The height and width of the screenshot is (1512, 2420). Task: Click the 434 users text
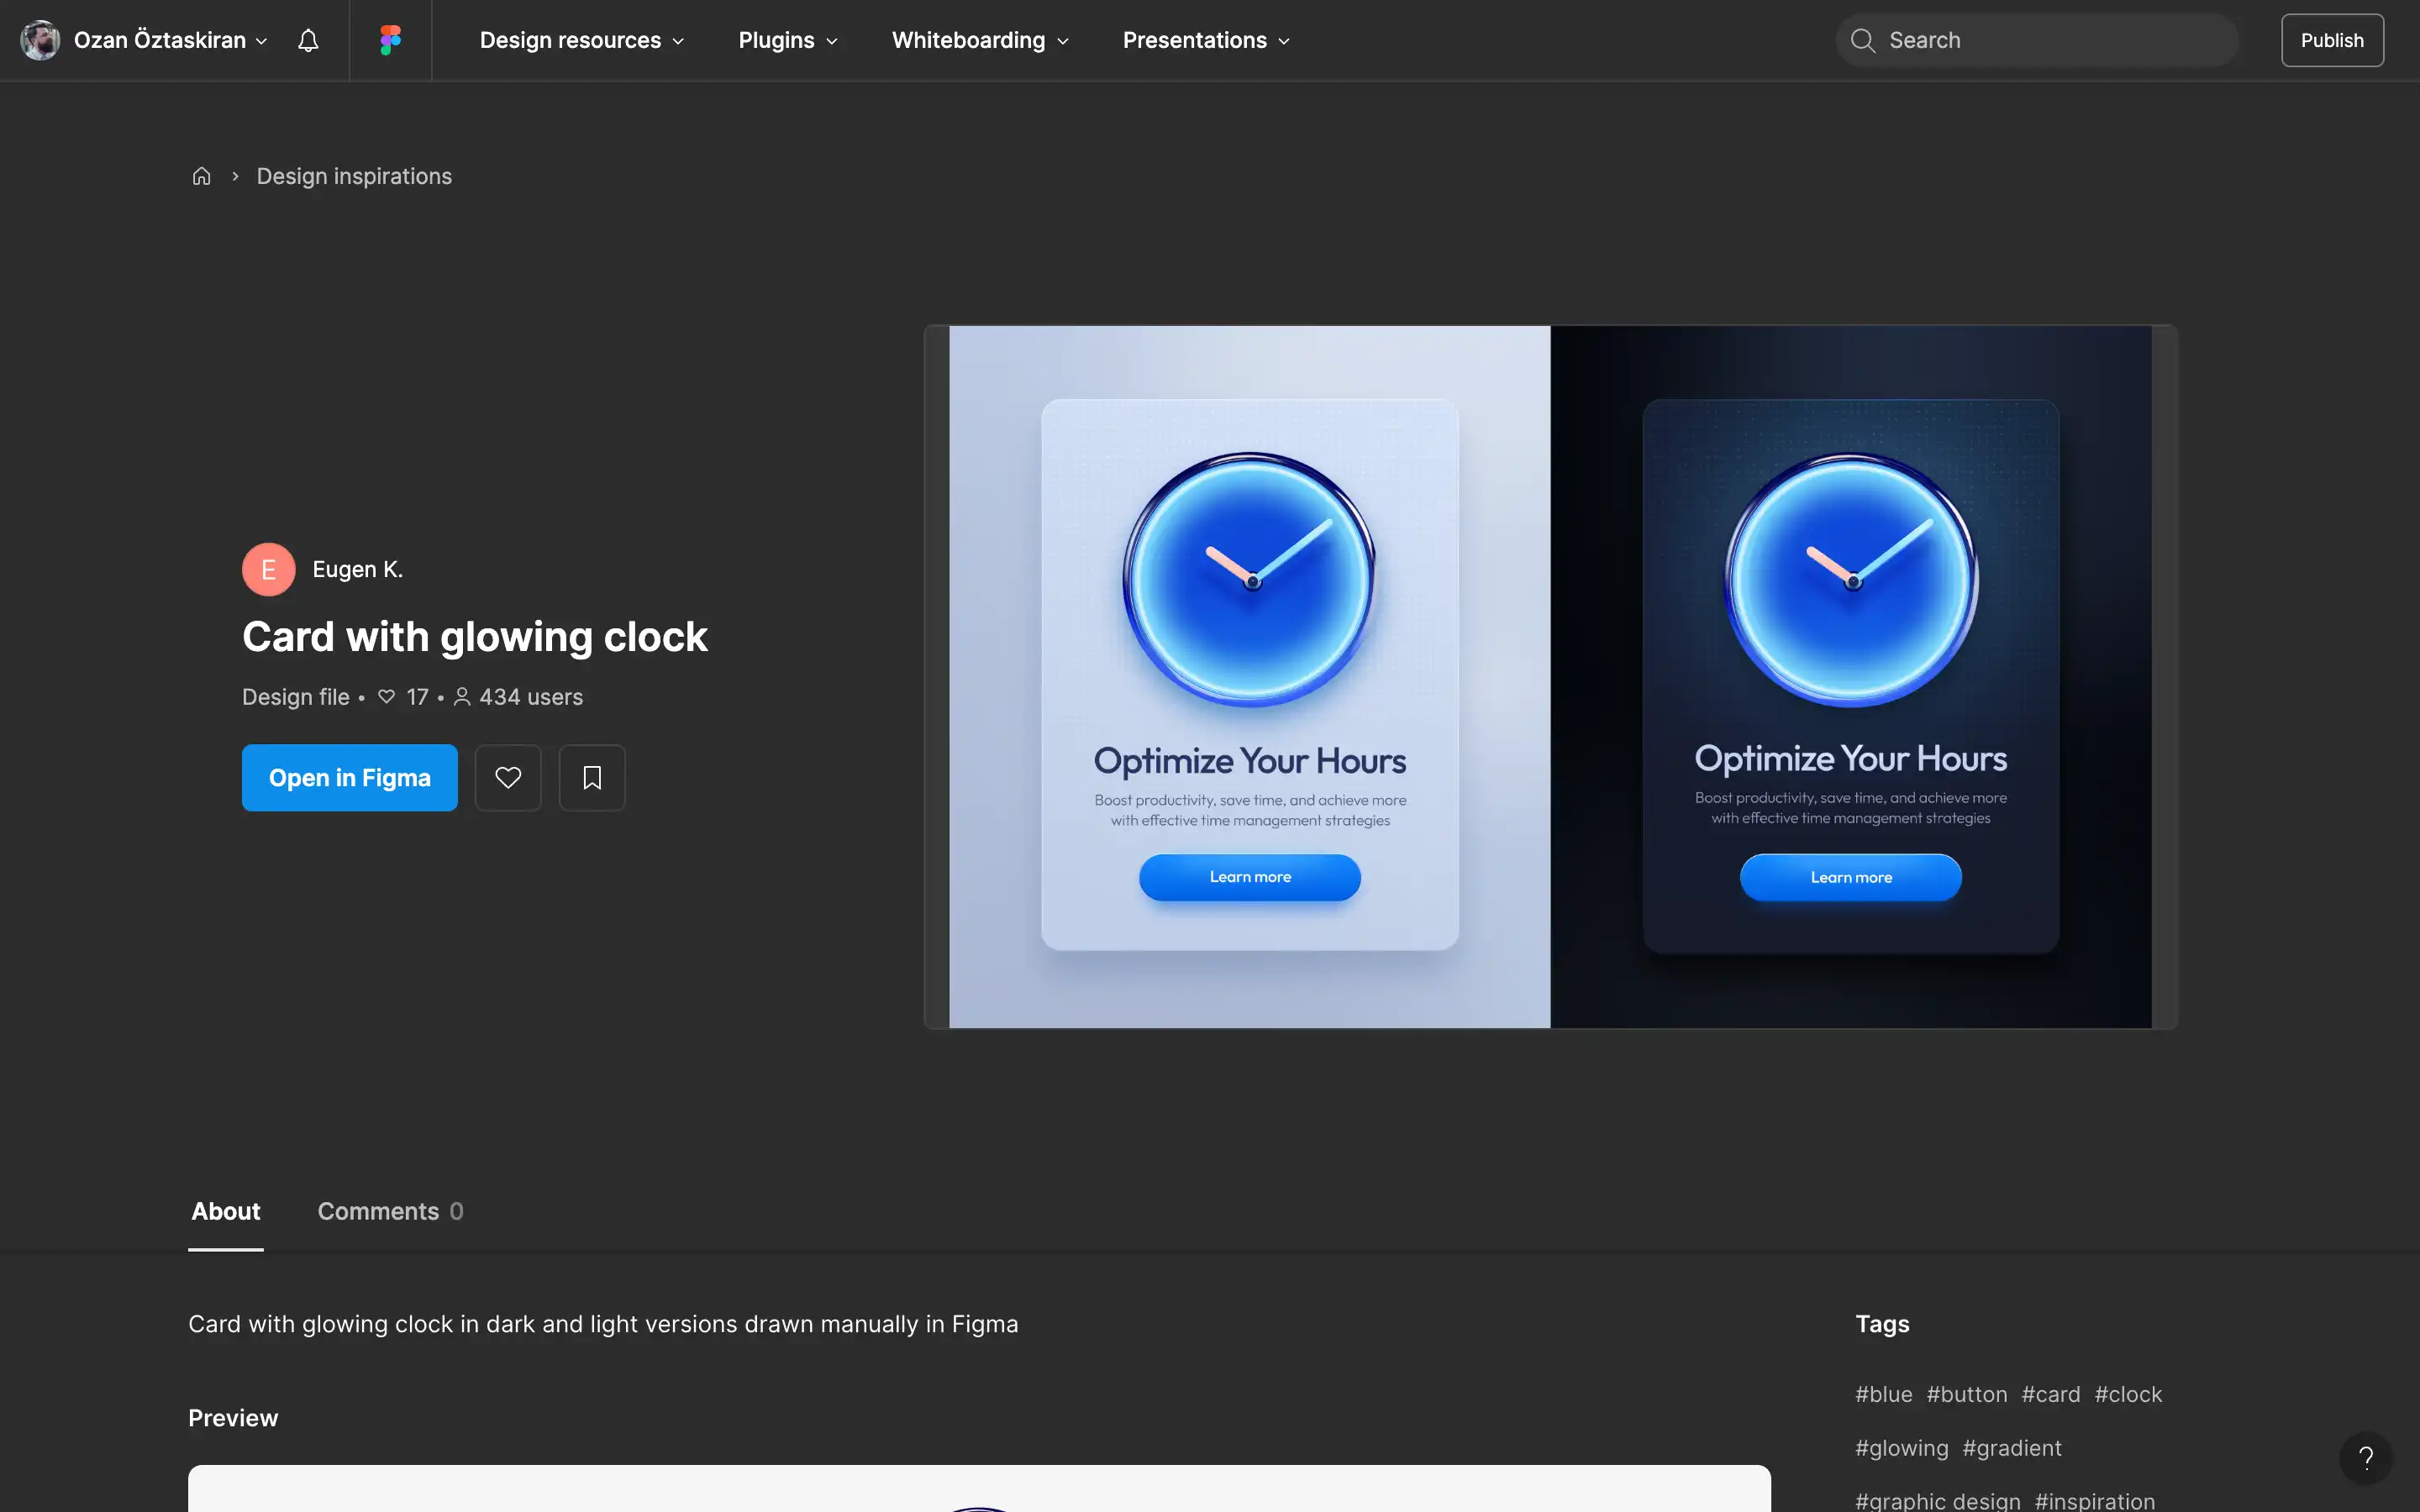tap(530, 697)
